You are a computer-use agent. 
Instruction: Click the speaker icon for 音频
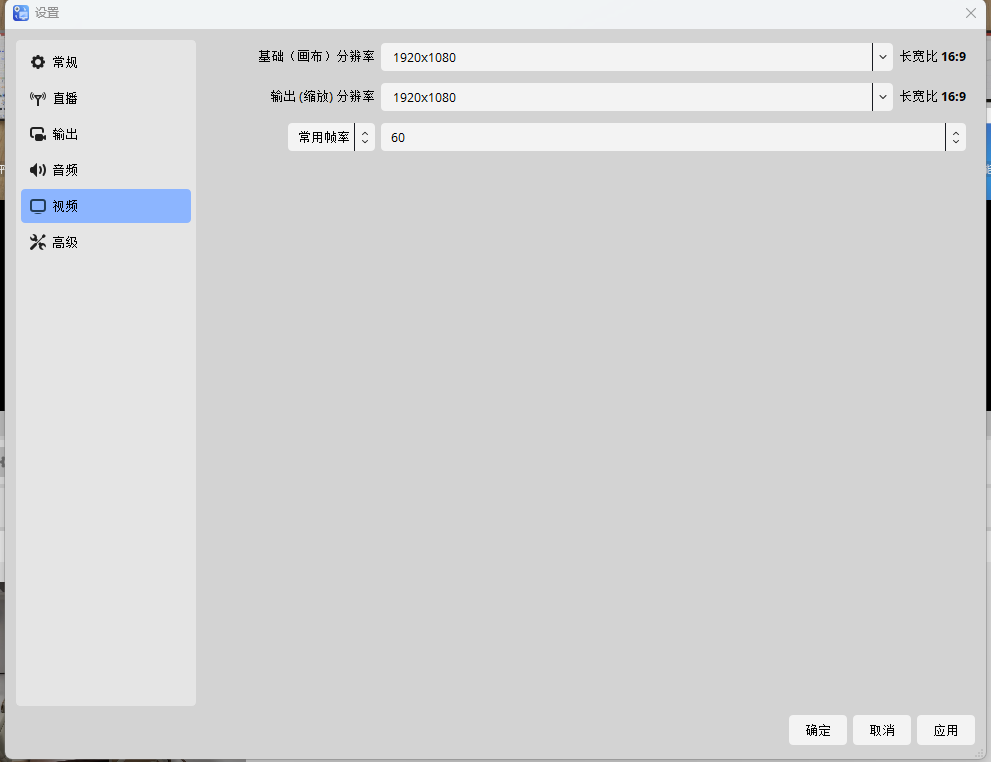click(38, 170)
